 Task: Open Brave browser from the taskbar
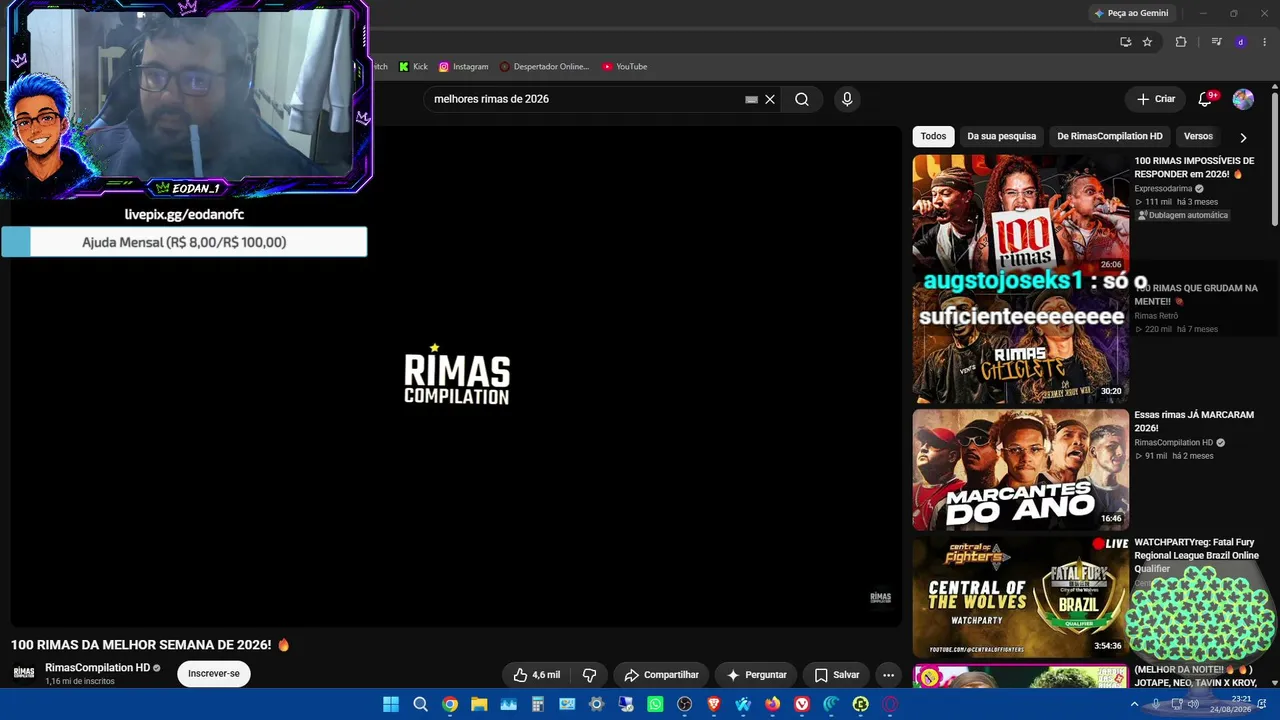(714, 704)
